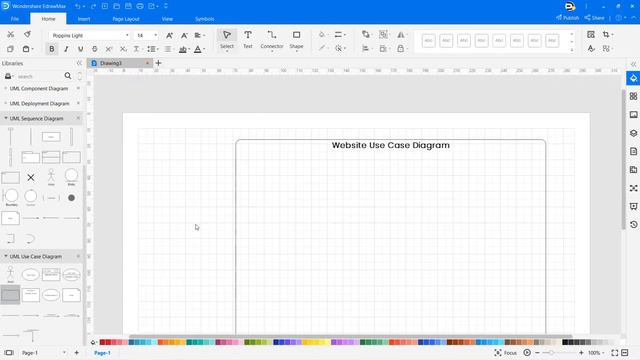Add a new document tab with plus
The width and height of the screenshot is (640, 360).
158,63
